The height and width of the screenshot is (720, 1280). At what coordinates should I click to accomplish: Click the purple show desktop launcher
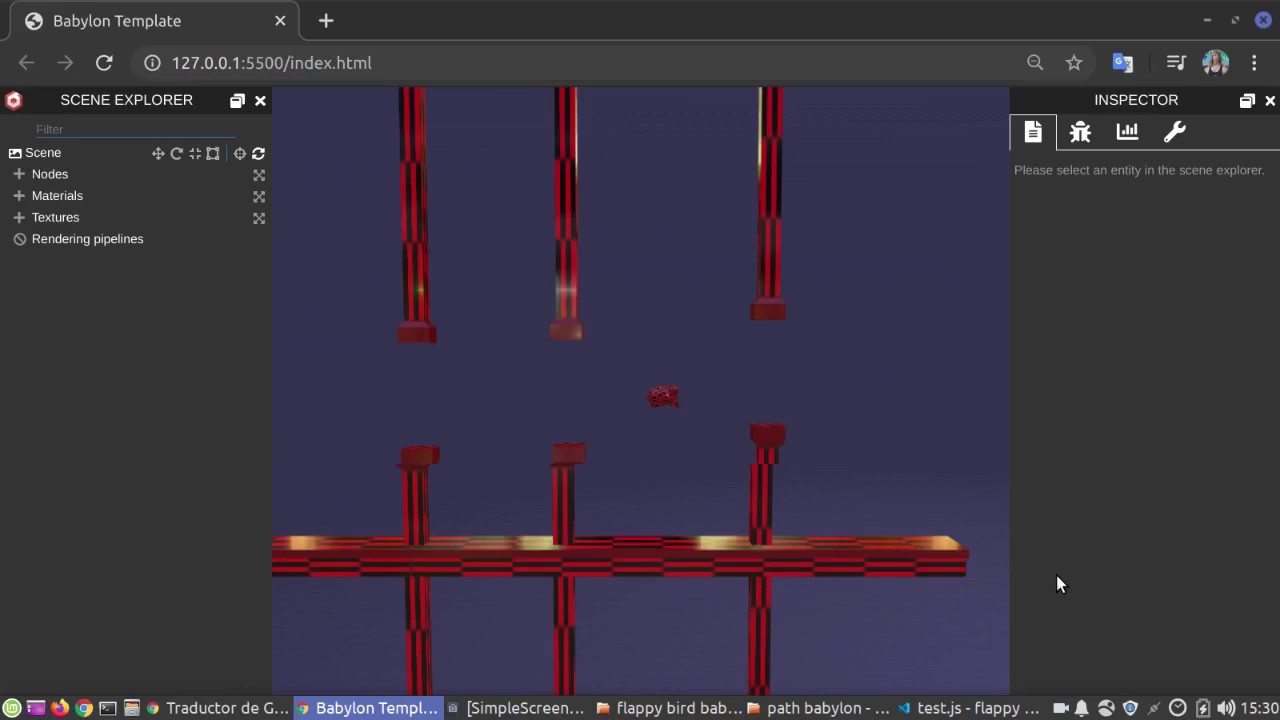click(35, 708)
